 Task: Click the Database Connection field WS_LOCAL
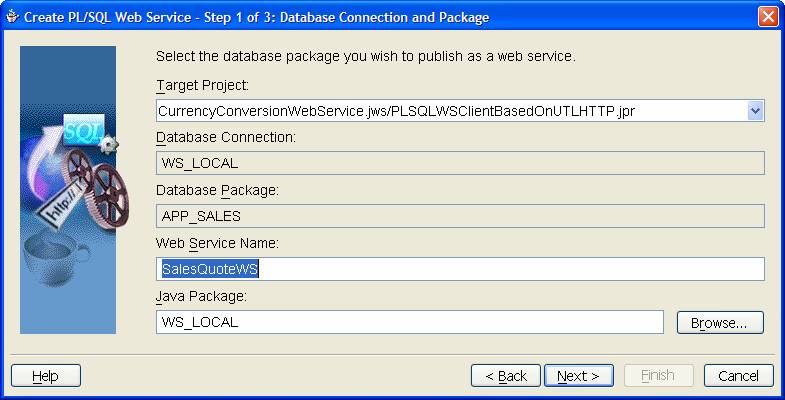(460, 163)
